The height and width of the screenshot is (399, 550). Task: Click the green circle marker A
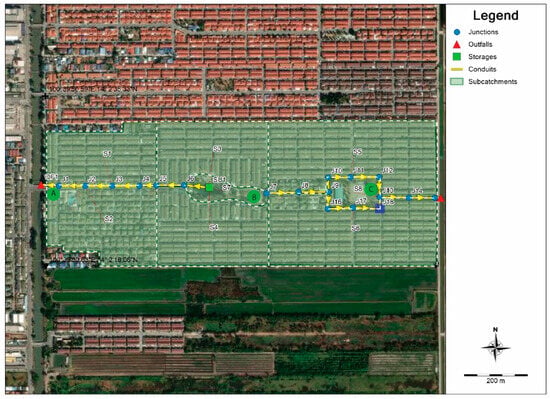[53, 194]
